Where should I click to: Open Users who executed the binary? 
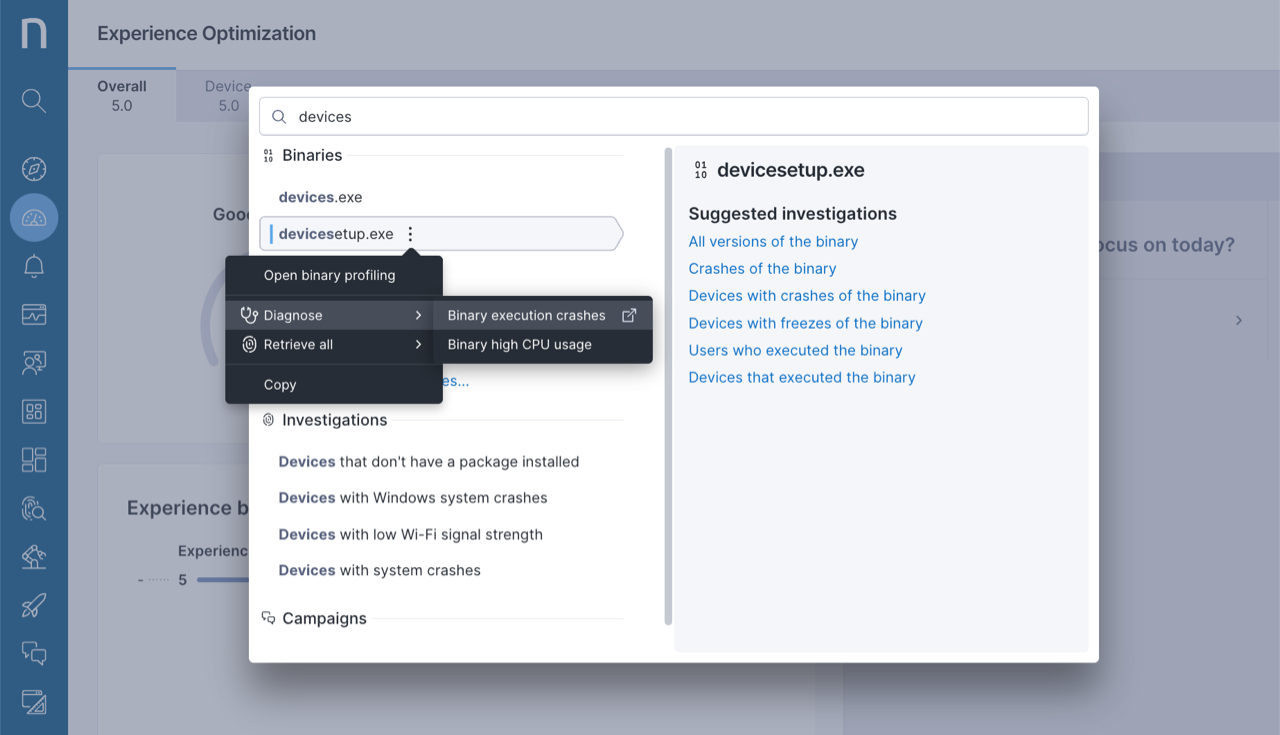point(795,350)
